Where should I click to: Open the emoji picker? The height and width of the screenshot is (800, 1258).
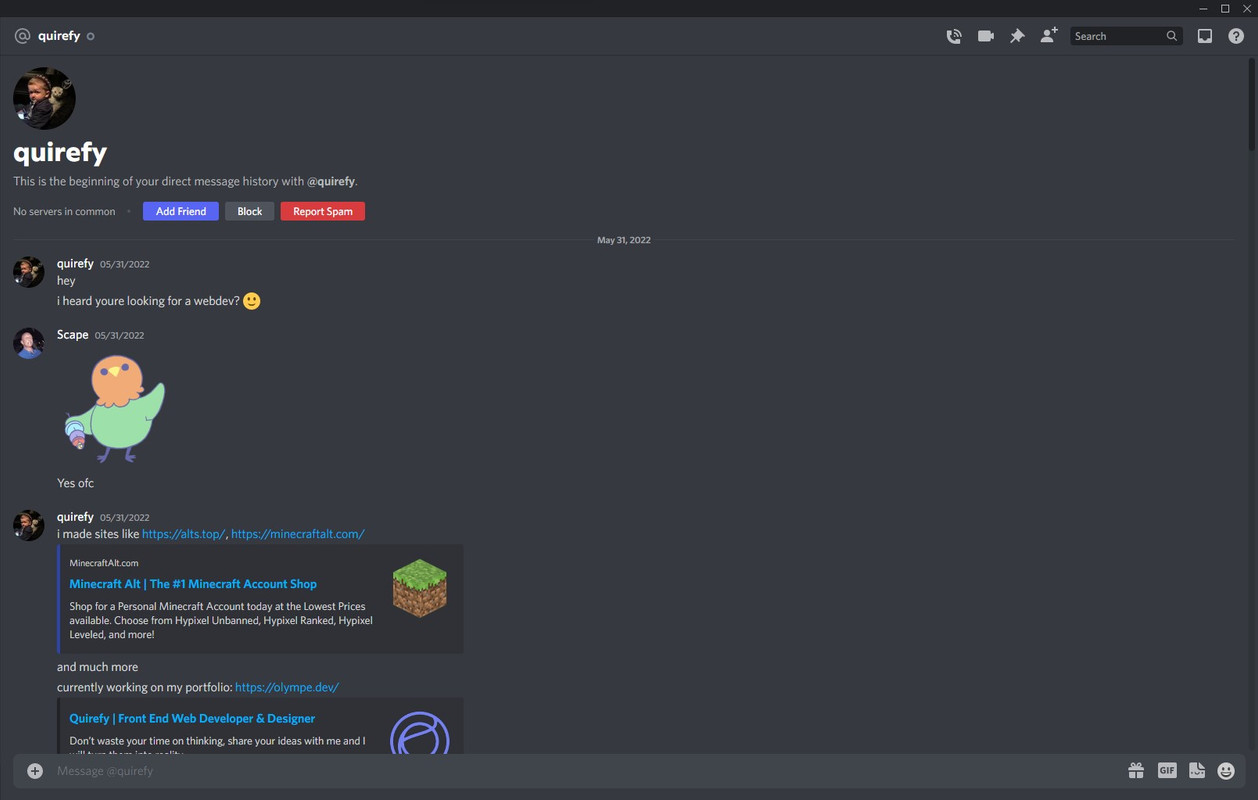tap(1226, 771)
